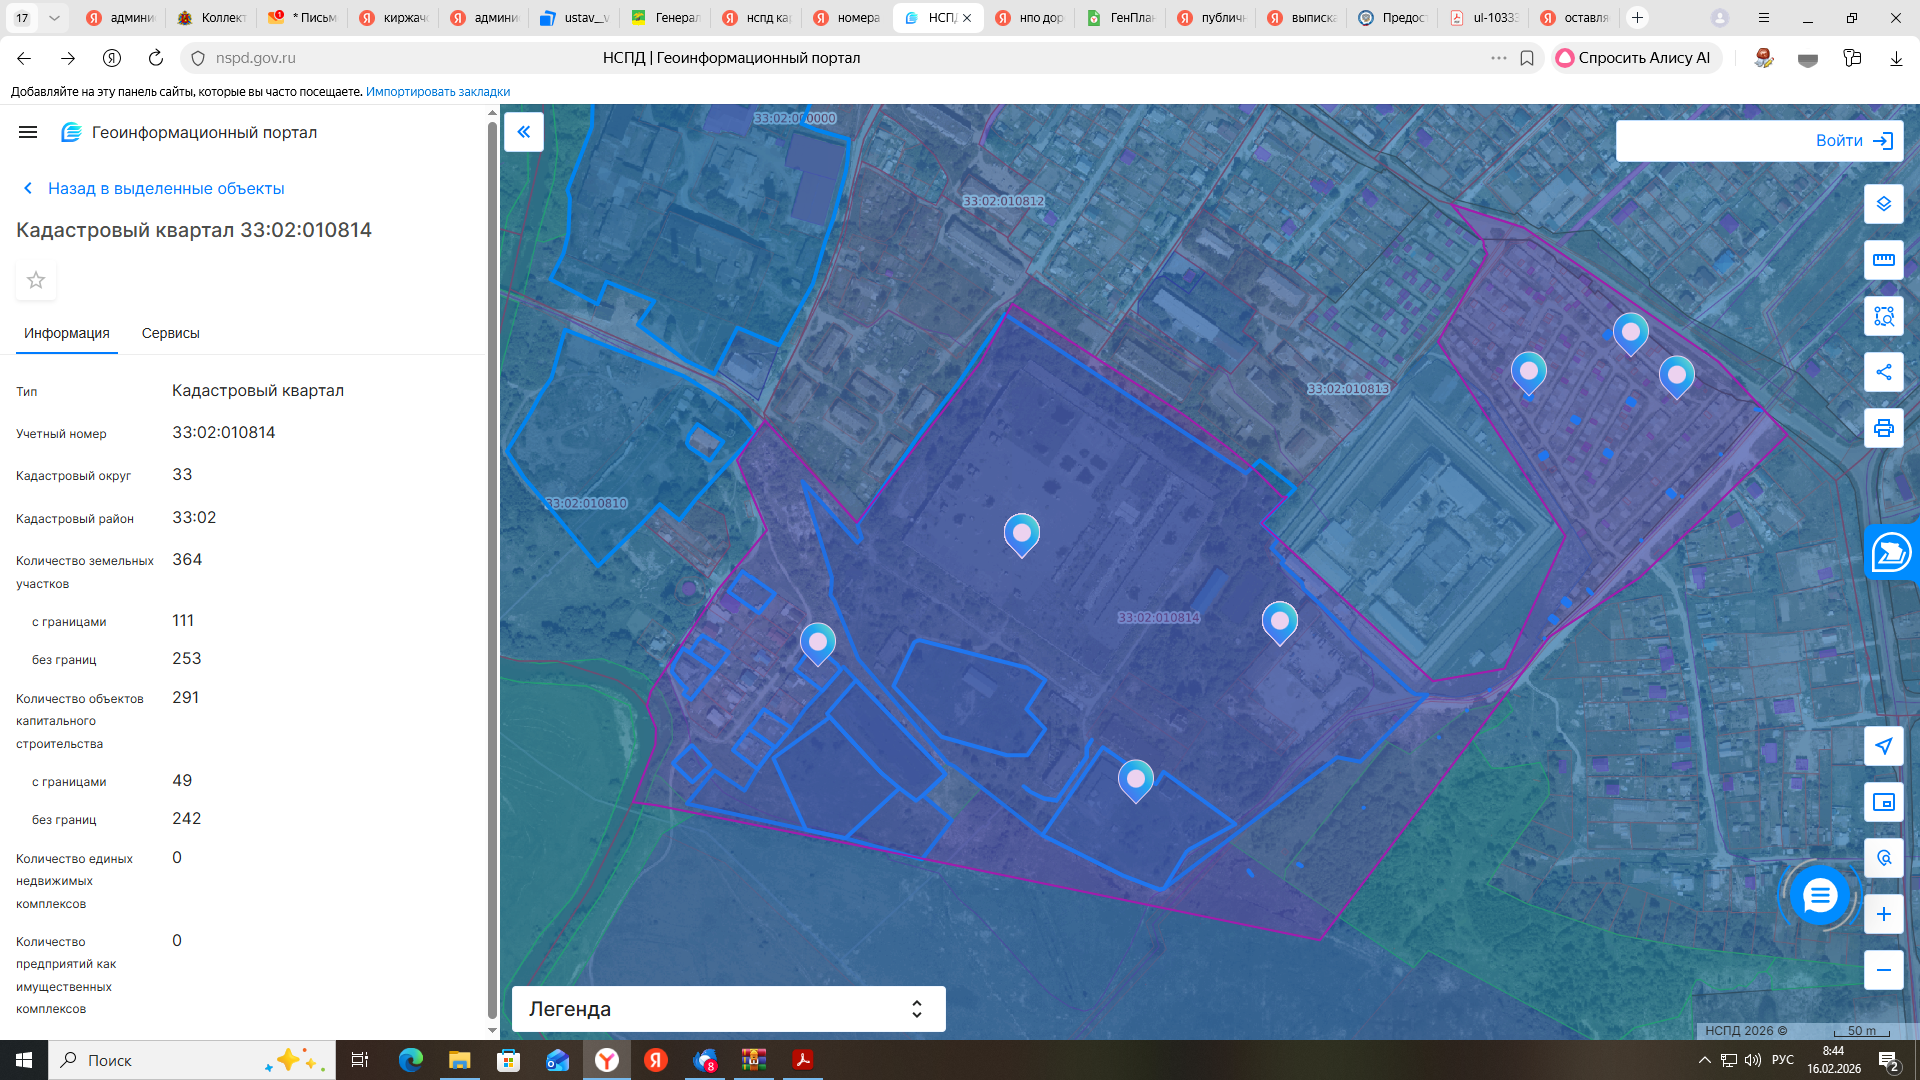
Task: Click Импортировать закладки link
Action: coord(438,92)
